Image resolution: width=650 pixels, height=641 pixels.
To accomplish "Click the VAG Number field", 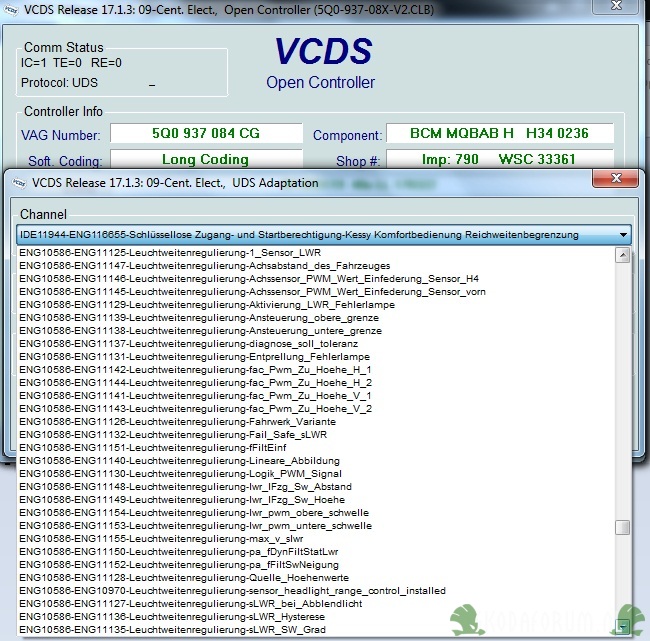I will click(205, 134).
